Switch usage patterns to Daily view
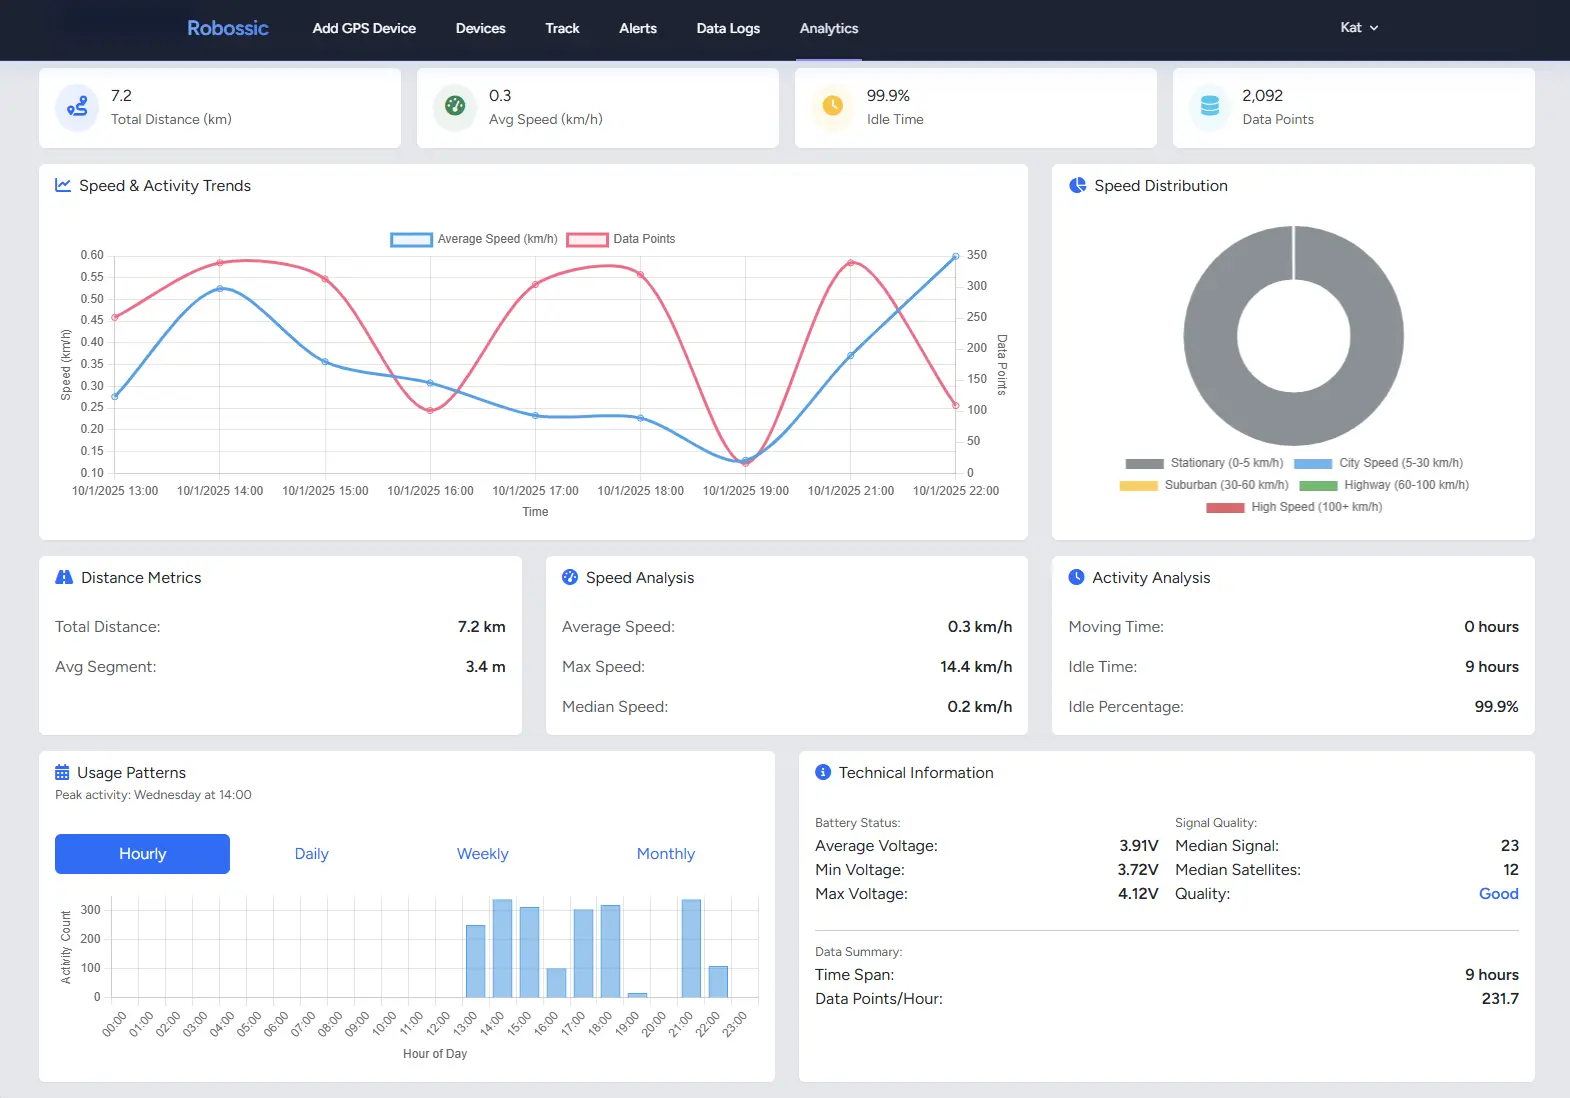This screenshot has width=1570, height=1098. tap(311, 854)
